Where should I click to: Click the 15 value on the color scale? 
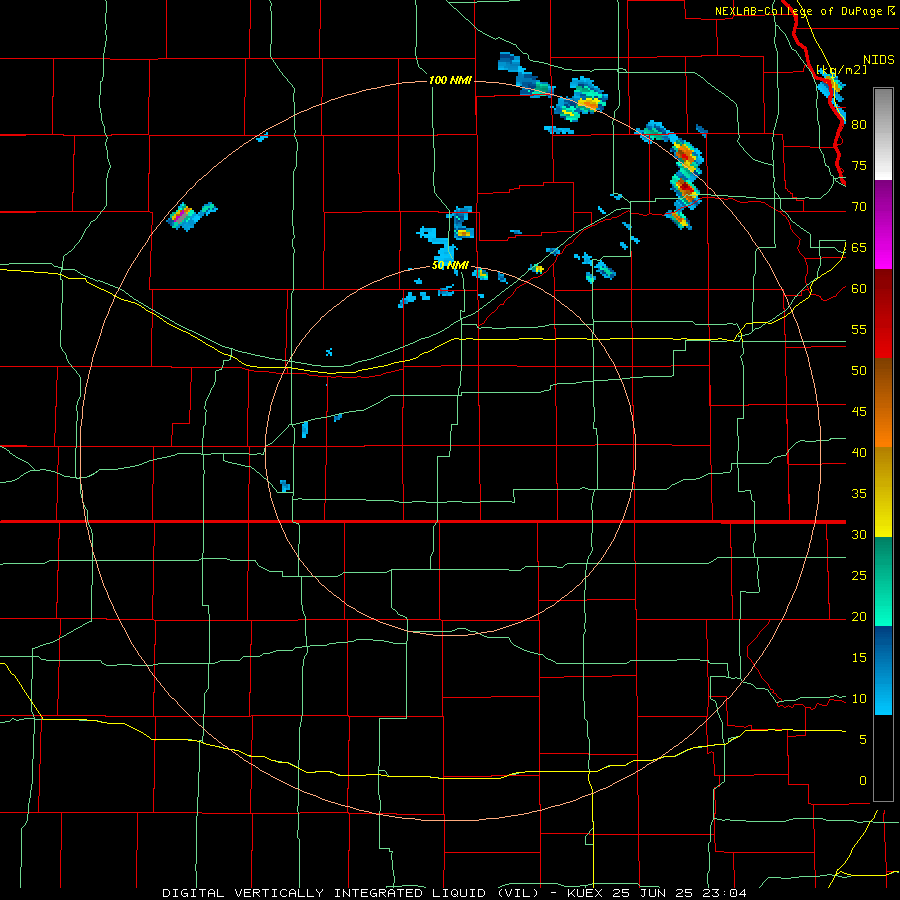pos(859,657)
